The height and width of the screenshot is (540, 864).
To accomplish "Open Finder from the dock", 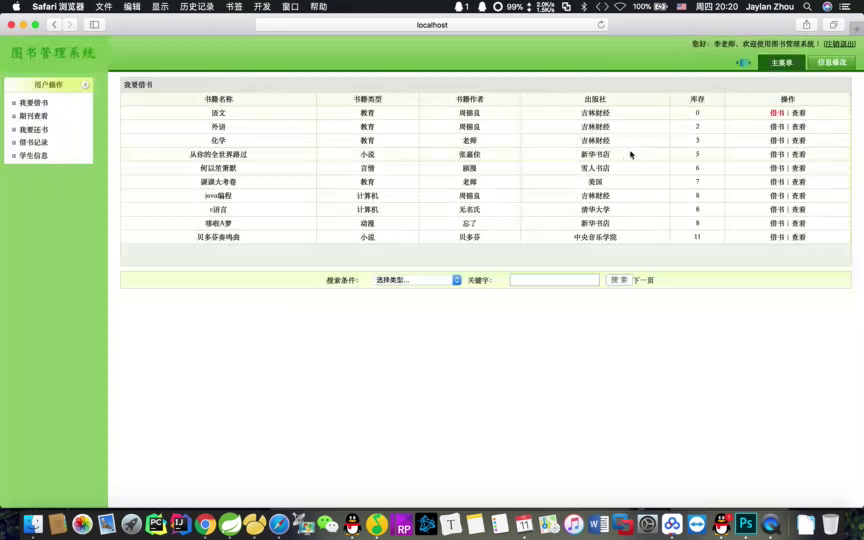I will [33, 524].
